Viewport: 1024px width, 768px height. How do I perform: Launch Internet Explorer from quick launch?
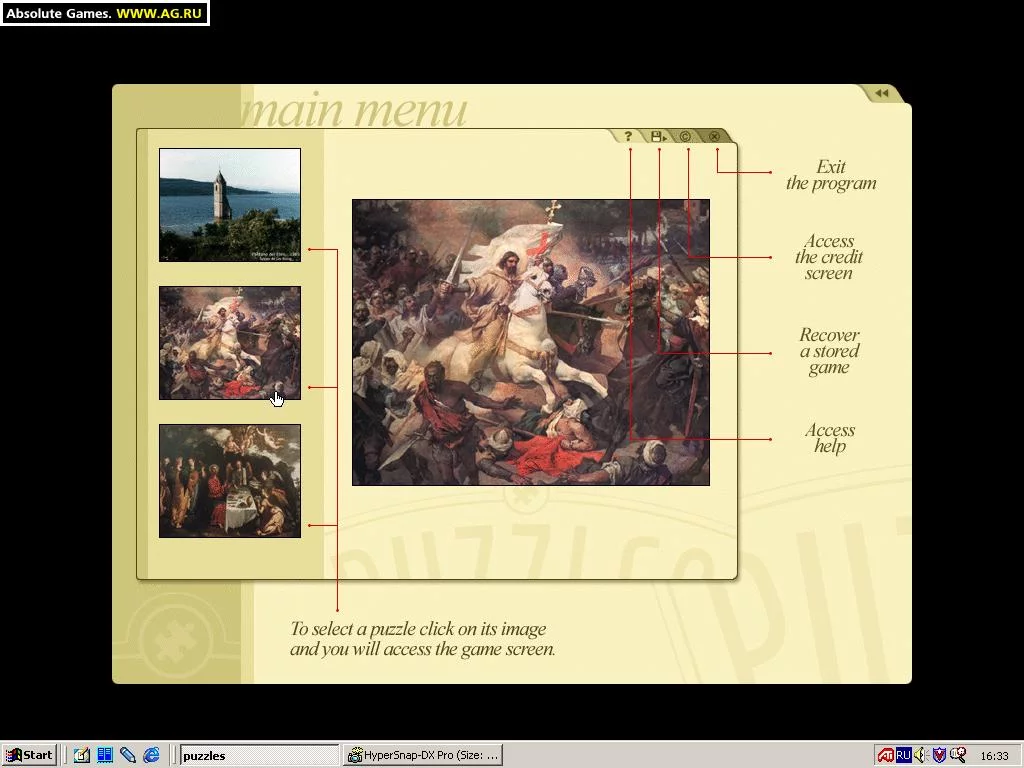click(151, 755)
